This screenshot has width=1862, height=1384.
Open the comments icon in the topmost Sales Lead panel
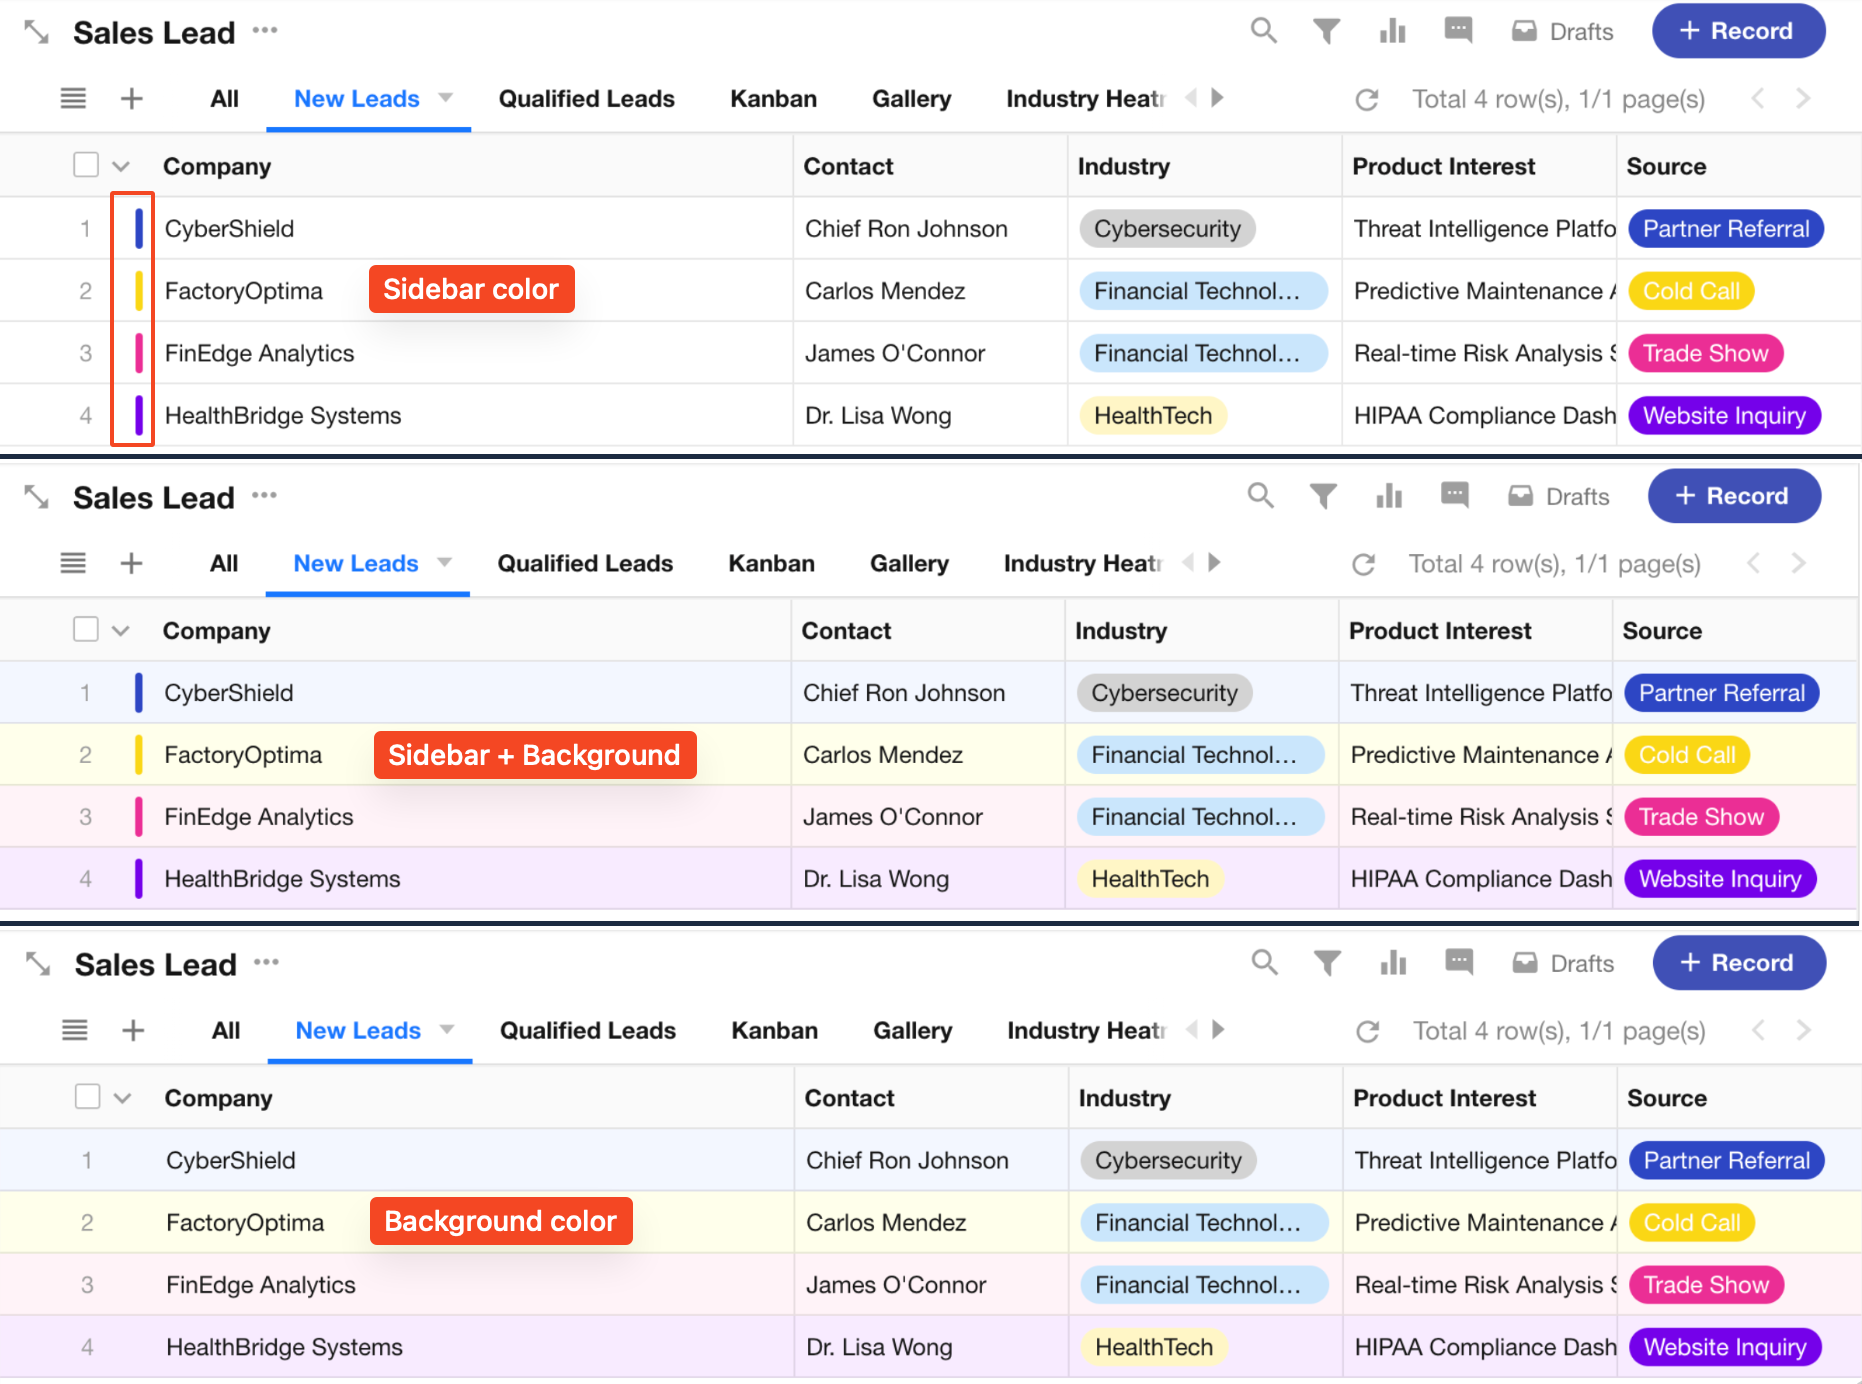(x=1458, y=31)
